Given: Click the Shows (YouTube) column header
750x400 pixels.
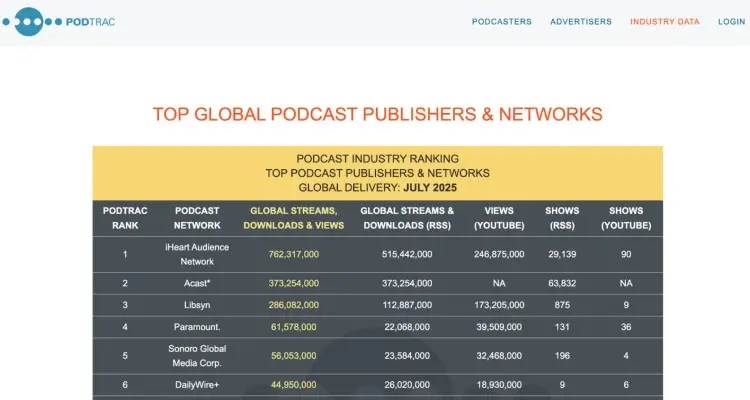Looking at the screenshot, I should [626, 218].
